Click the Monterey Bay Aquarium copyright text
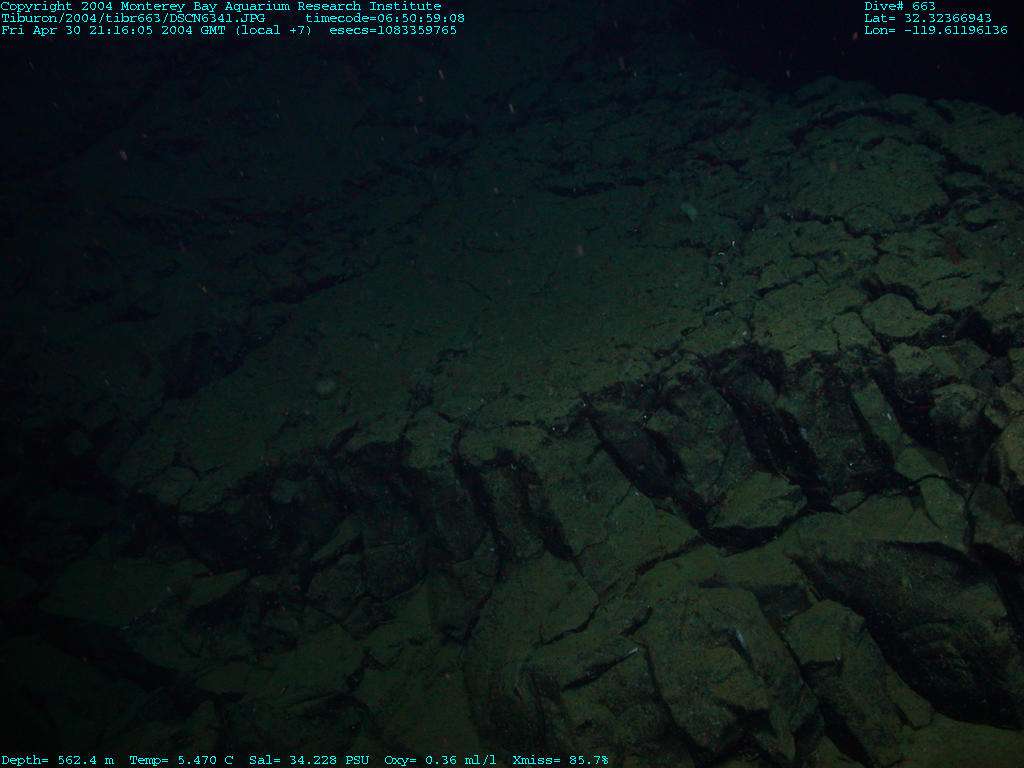The width and height of the screenshot is (1024, 768). pos(220,6)
